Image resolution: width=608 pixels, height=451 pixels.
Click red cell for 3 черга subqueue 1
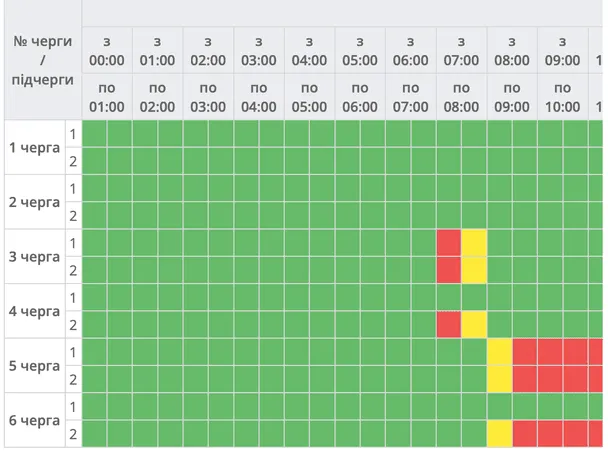448,243
